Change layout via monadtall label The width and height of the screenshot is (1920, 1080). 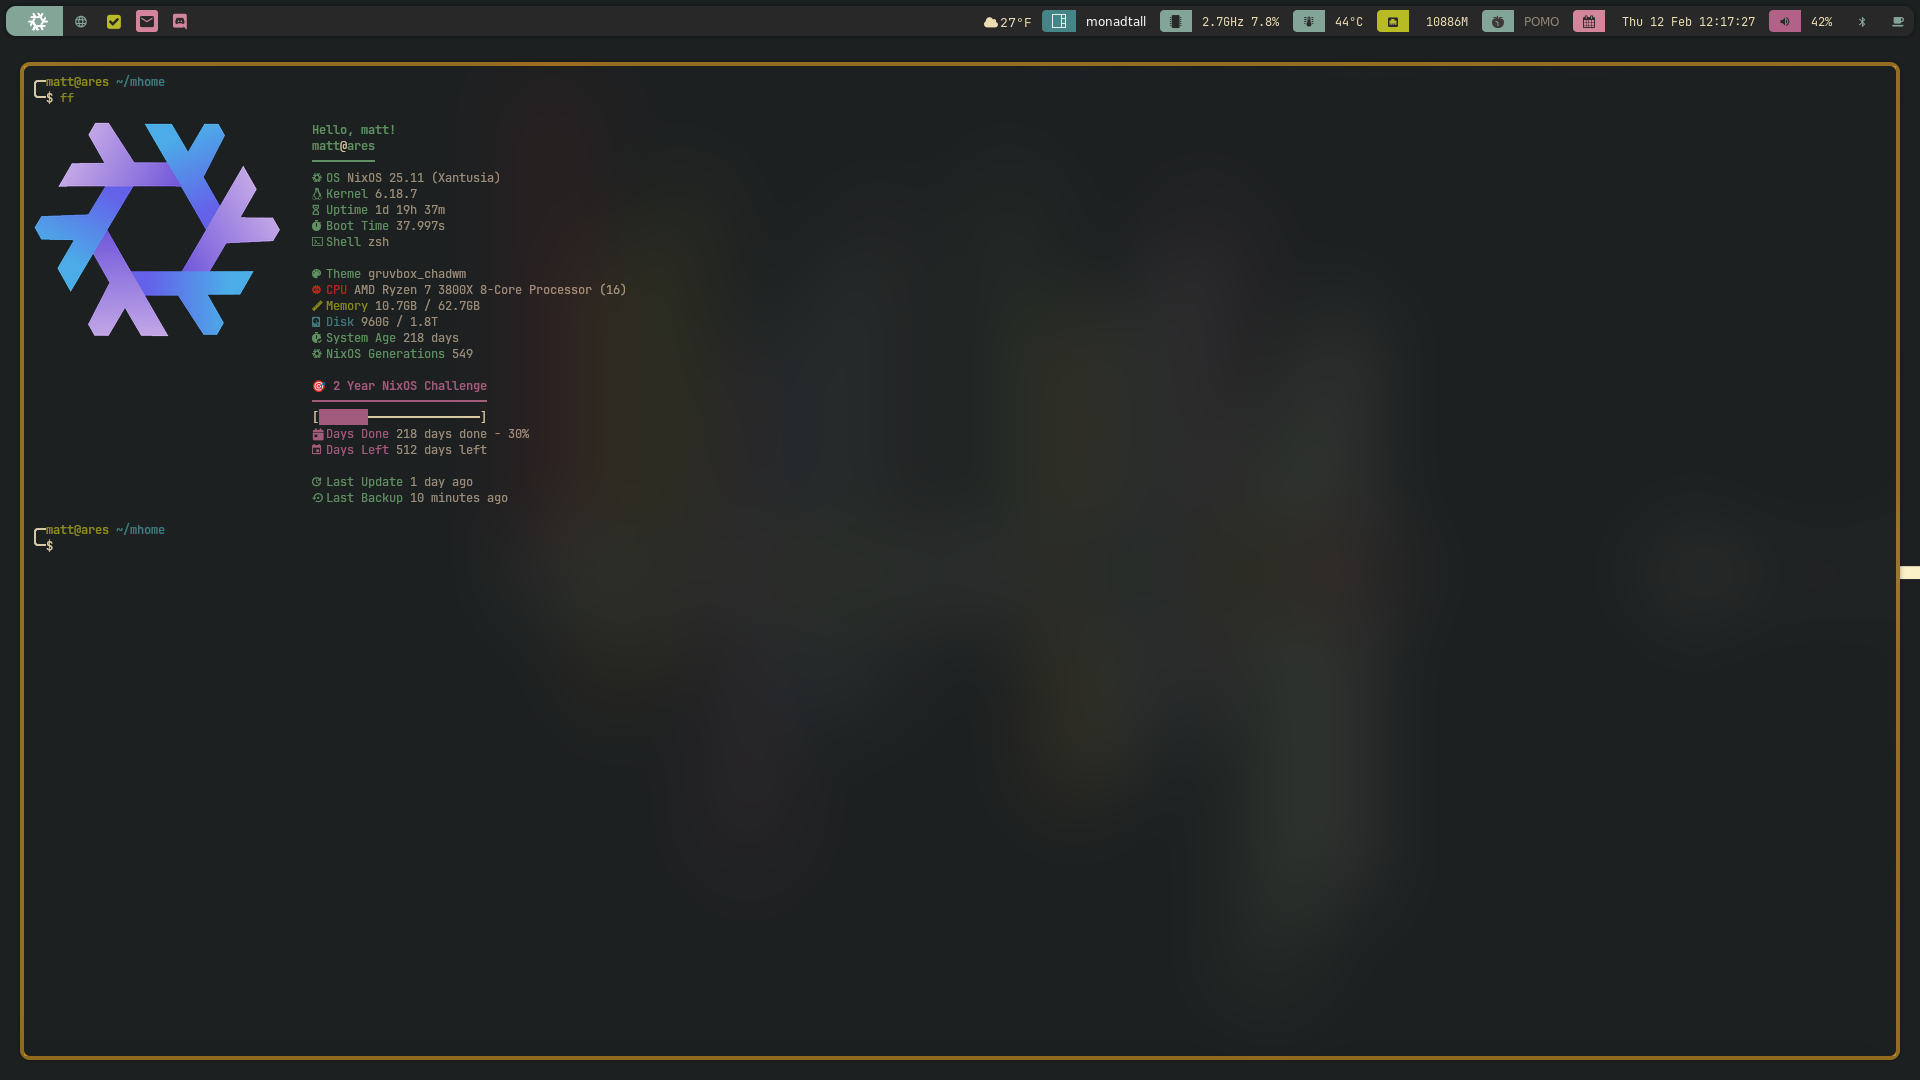(x=1115, y=22)
